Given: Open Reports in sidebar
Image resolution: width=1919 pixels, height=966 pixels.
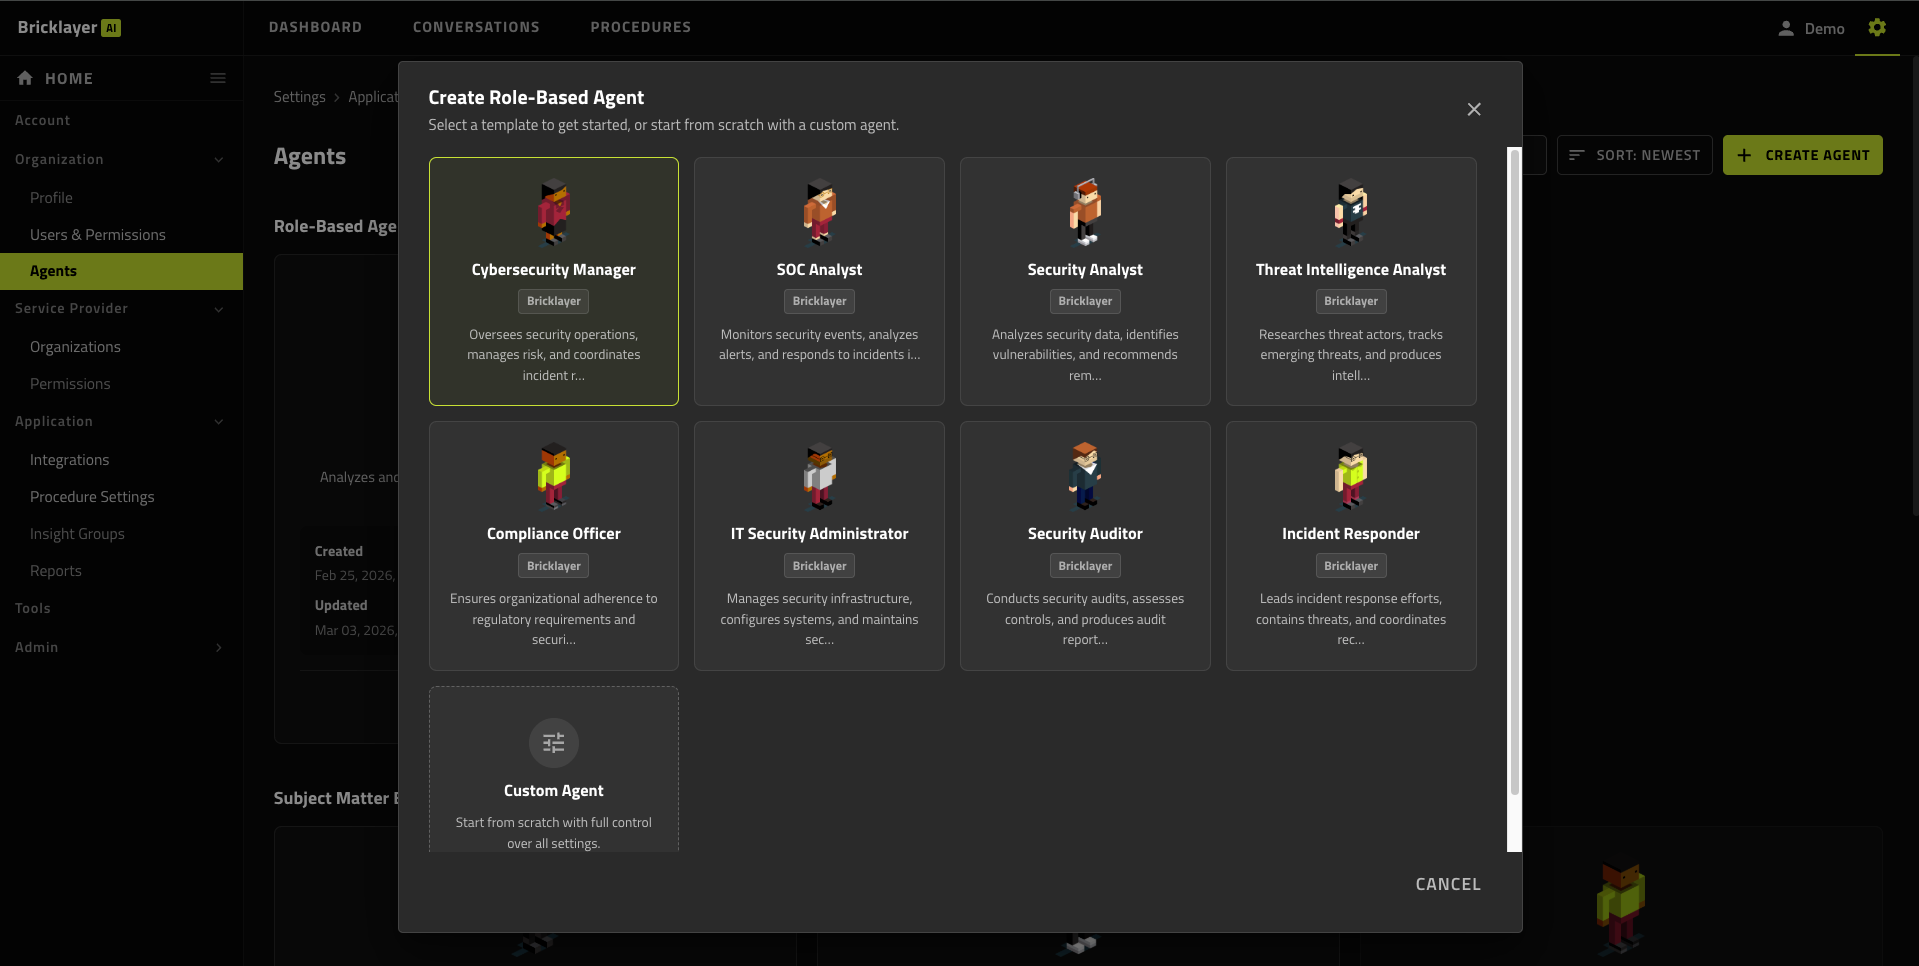Looking at the screenshot, I should [56, 570].
